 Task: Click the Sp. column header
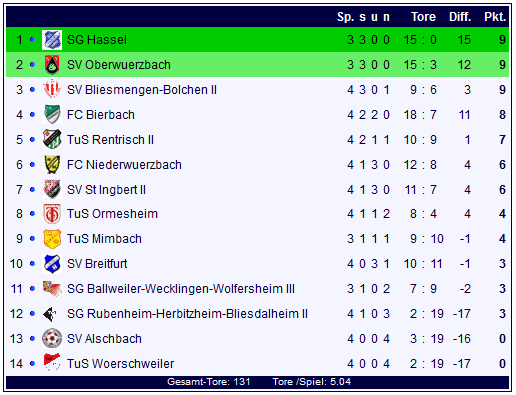click(345, 17)
